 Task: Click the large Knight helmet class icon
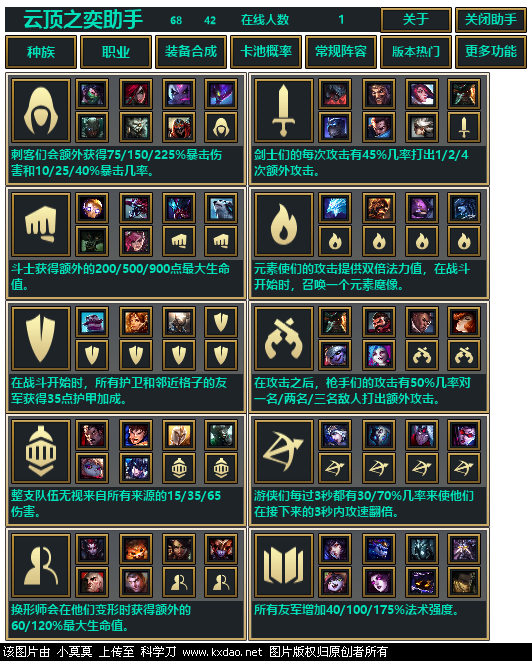coord(41,451)
